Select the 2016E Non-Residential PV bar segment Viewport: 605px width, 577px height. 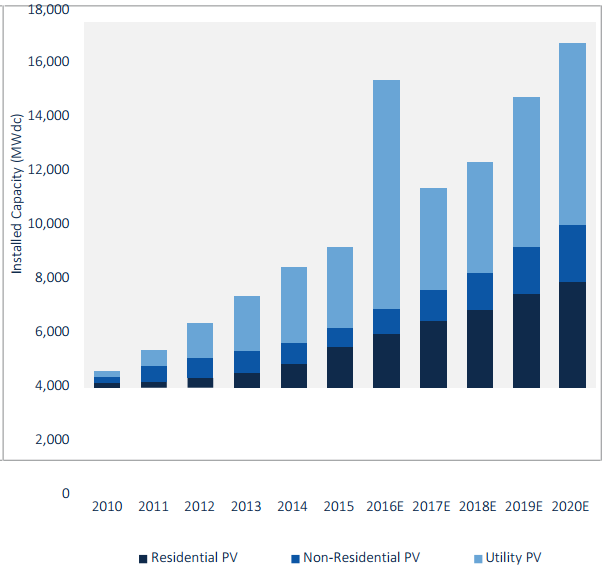(386, 321)
